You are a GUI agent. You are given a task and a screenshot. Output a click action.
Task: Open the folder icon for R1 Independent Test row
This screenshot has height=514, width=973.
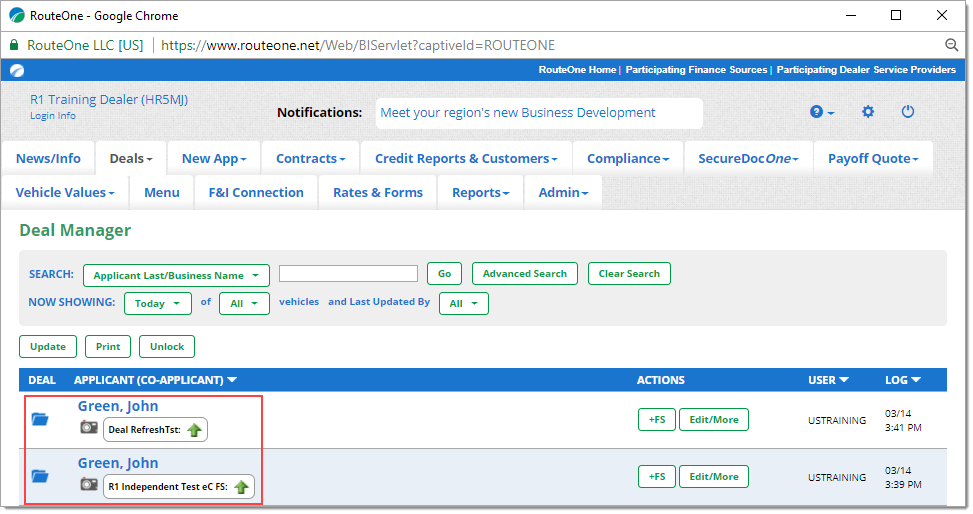click(40, 476)
